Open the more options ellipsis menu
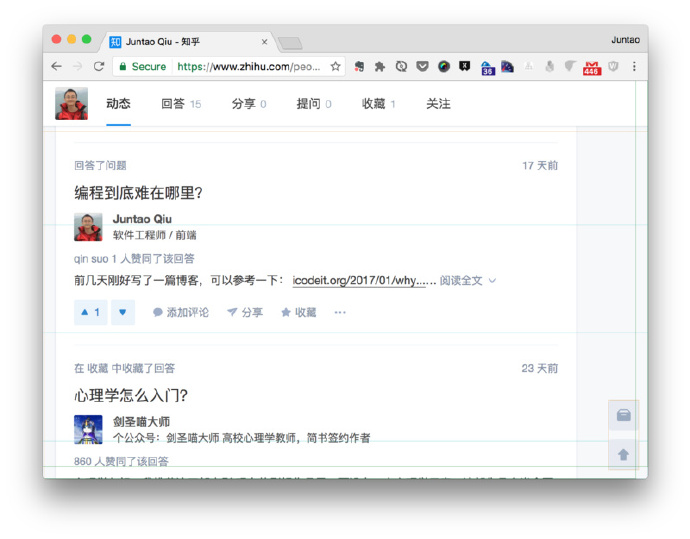Image resolution: width=690 pixels, height=539 pixels. pyautogui.click(x=340, y=312)
